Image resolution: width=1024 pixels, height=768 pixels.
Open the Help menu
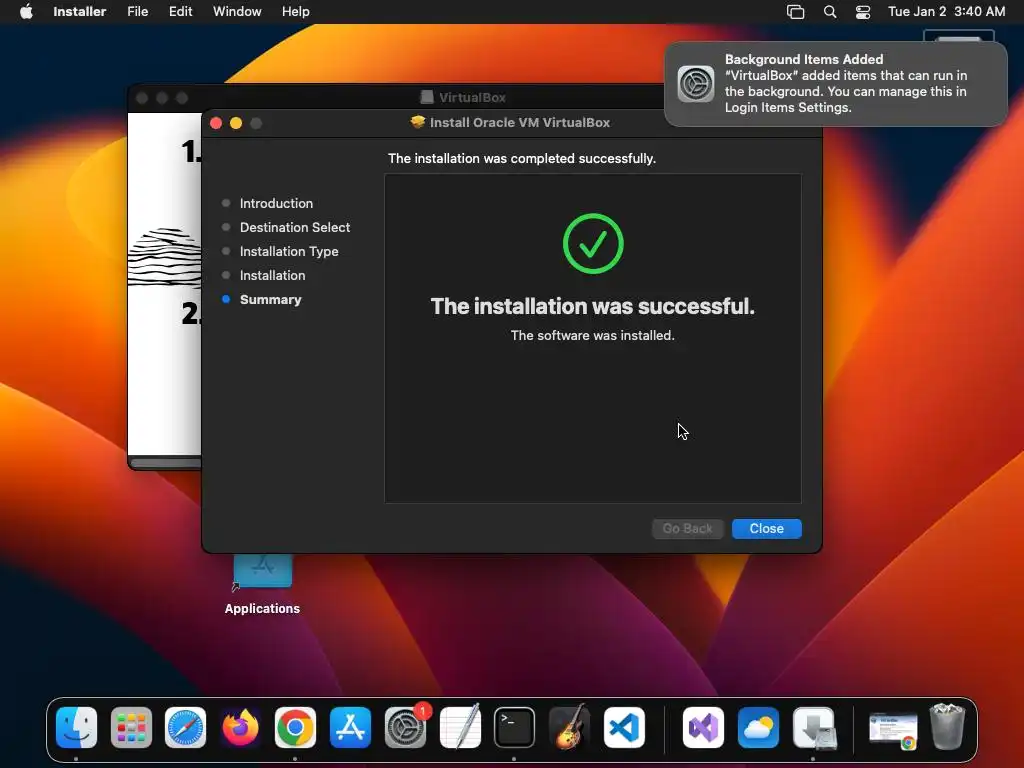[x=295, y=11]
